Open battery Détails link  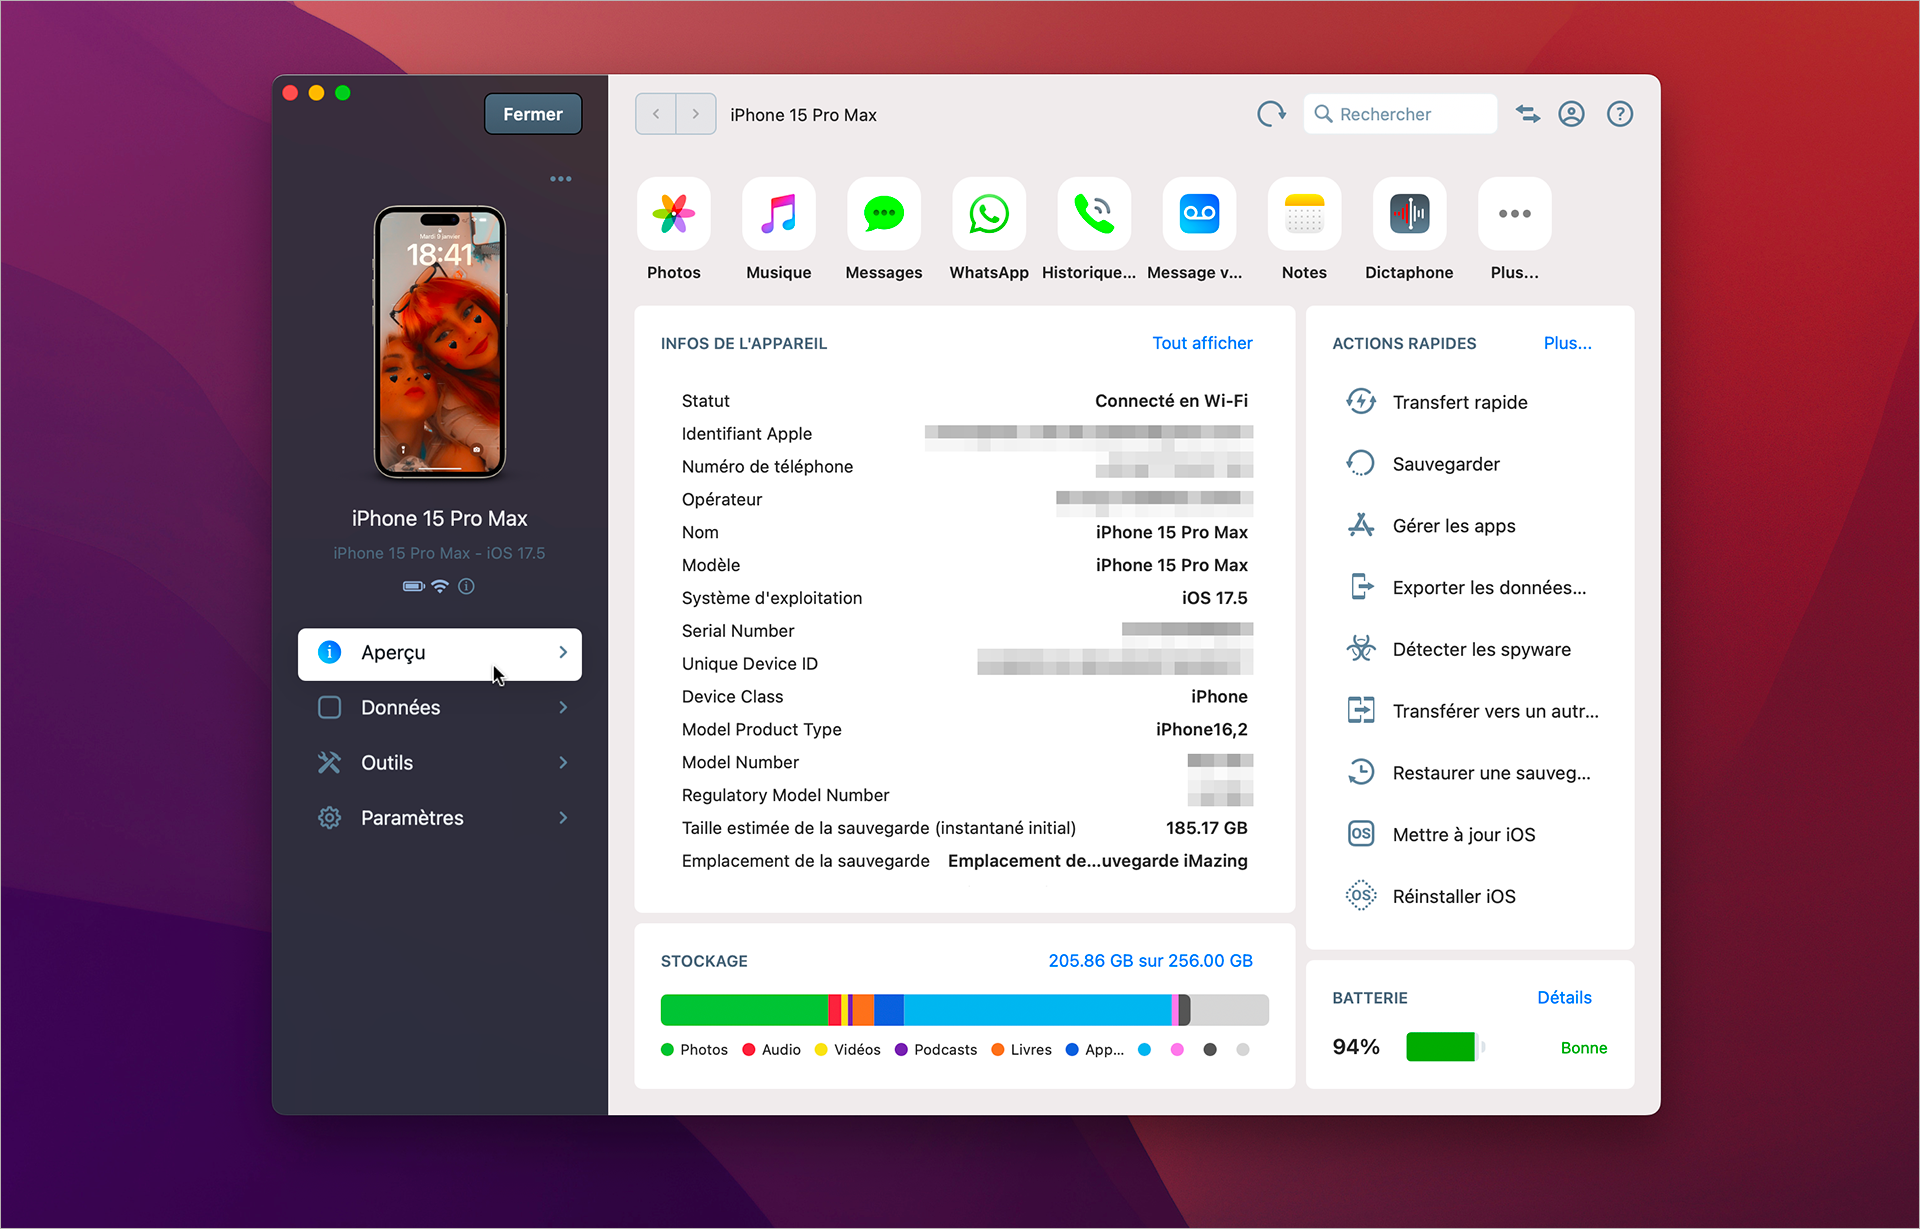1564,997
